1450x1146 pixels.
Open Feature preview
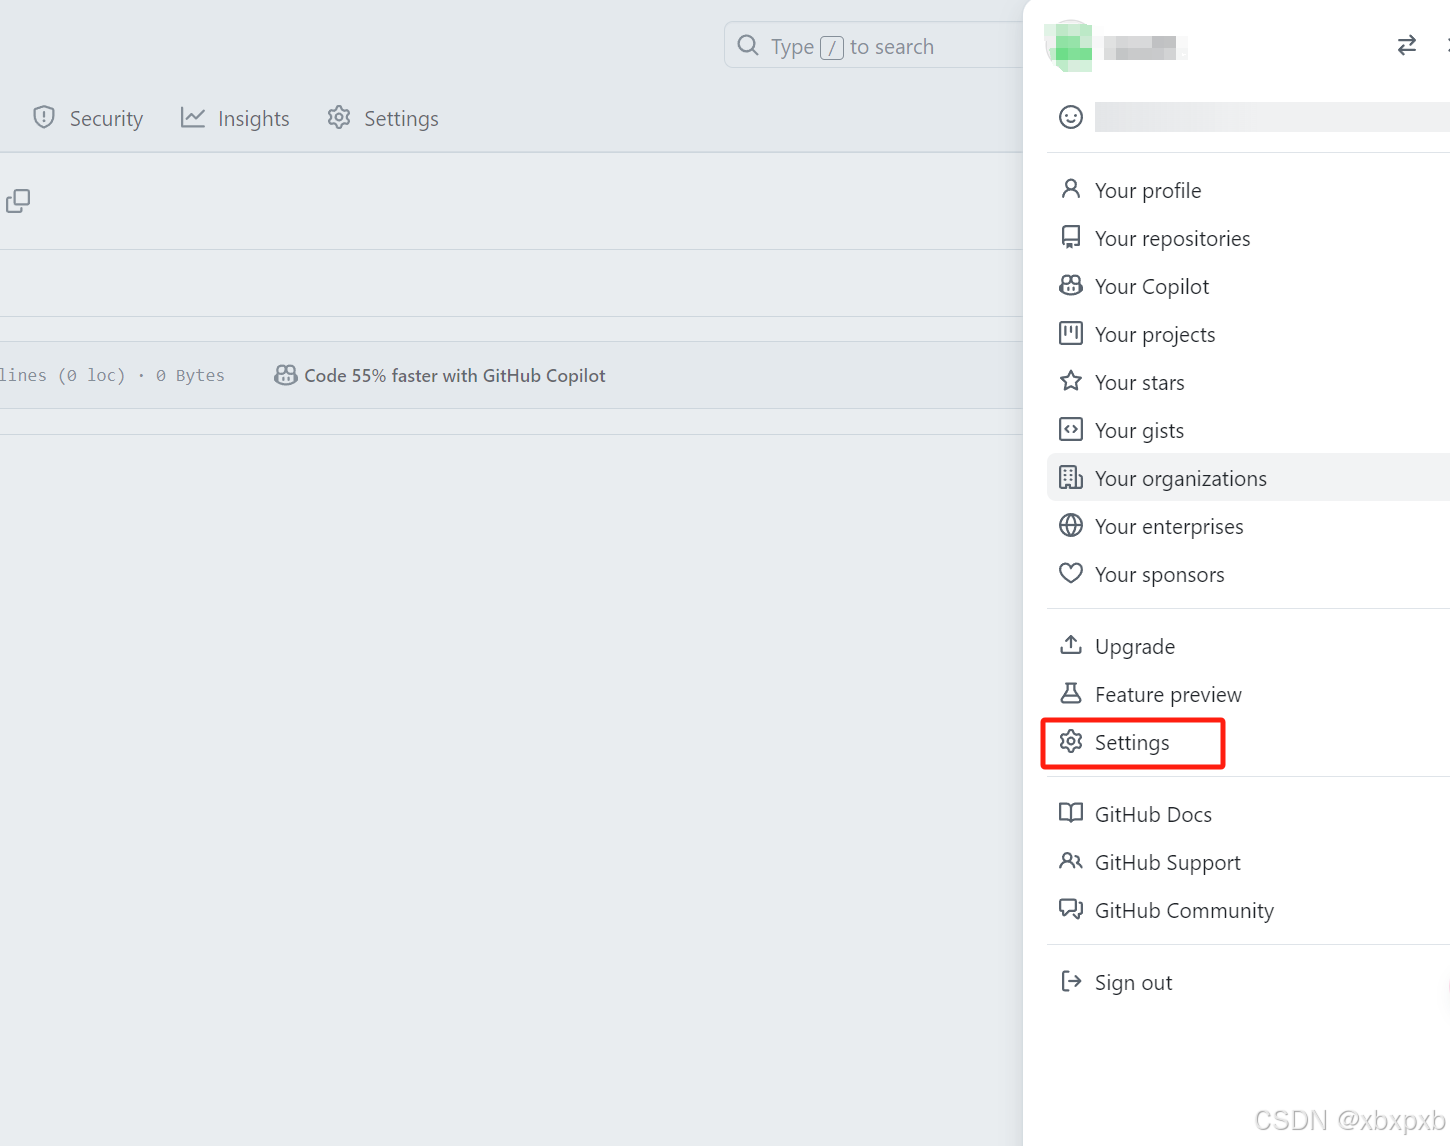click(1248, 694)
